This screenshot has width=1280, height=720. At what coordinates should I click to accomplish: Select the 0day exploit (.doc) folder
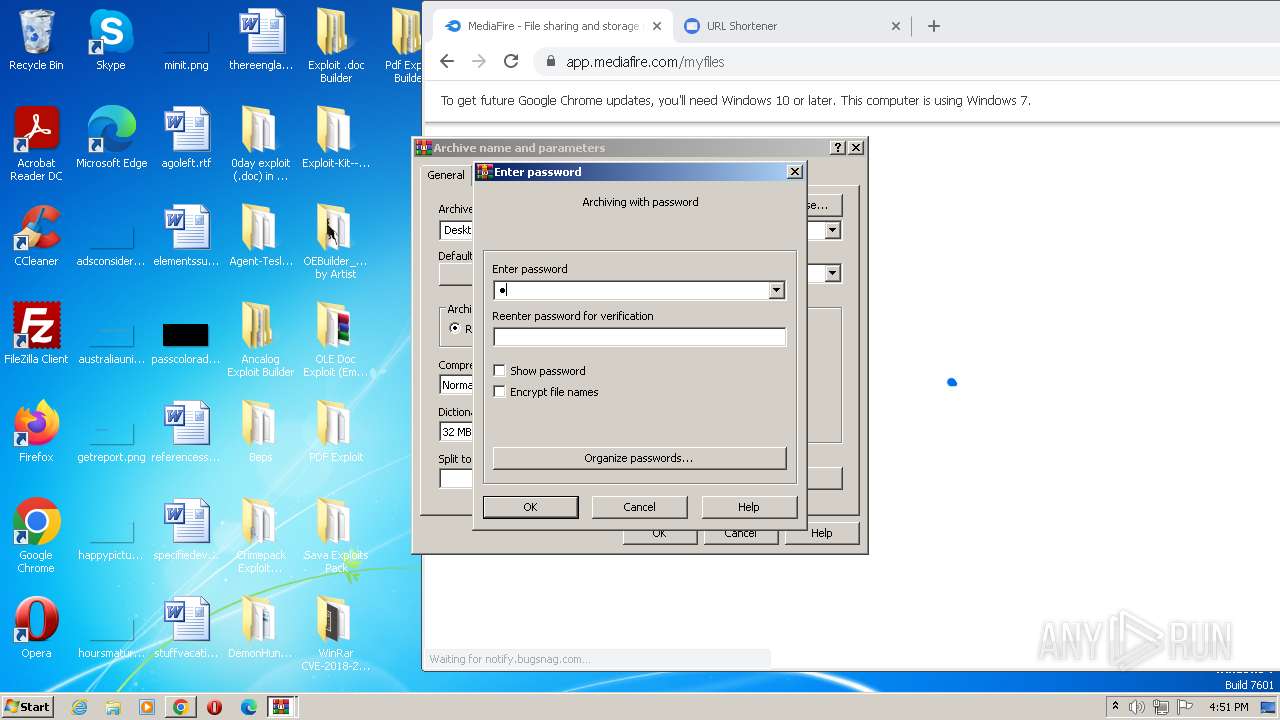click(259, 144)
